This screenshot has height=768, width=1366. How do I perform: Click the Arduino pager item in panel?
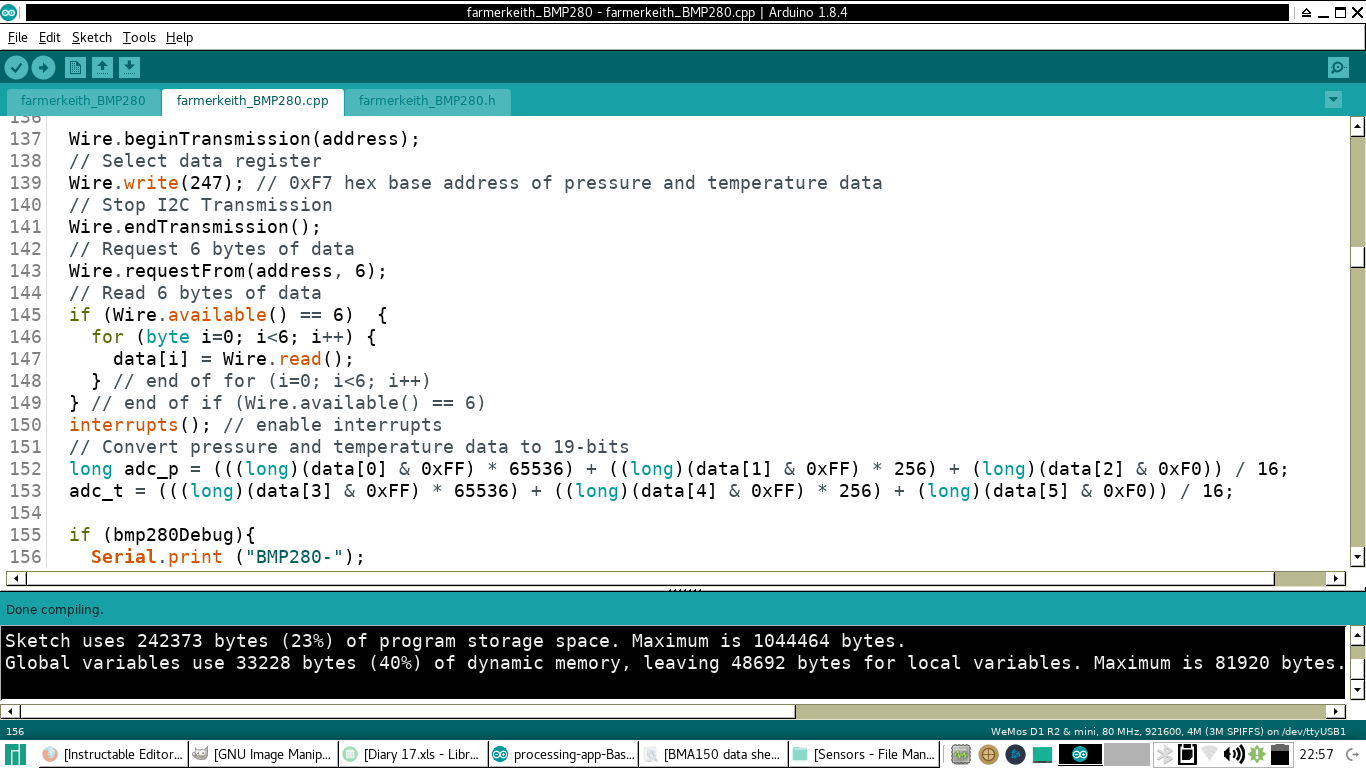point(1080,754)
